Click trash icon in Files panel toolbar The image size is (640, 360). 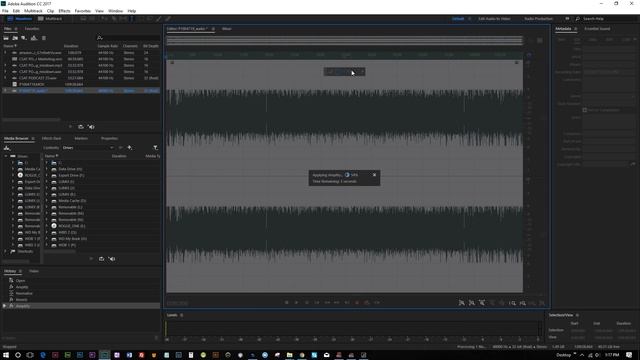(x=44, y=38)
